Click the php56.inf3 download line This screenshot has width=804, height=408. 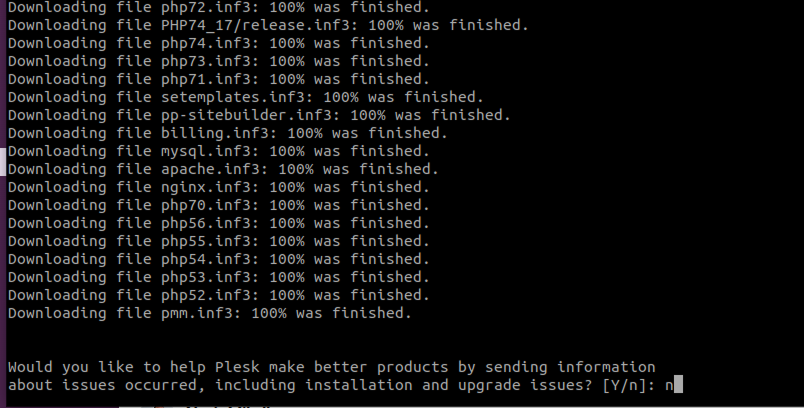(x=218, y=223)
